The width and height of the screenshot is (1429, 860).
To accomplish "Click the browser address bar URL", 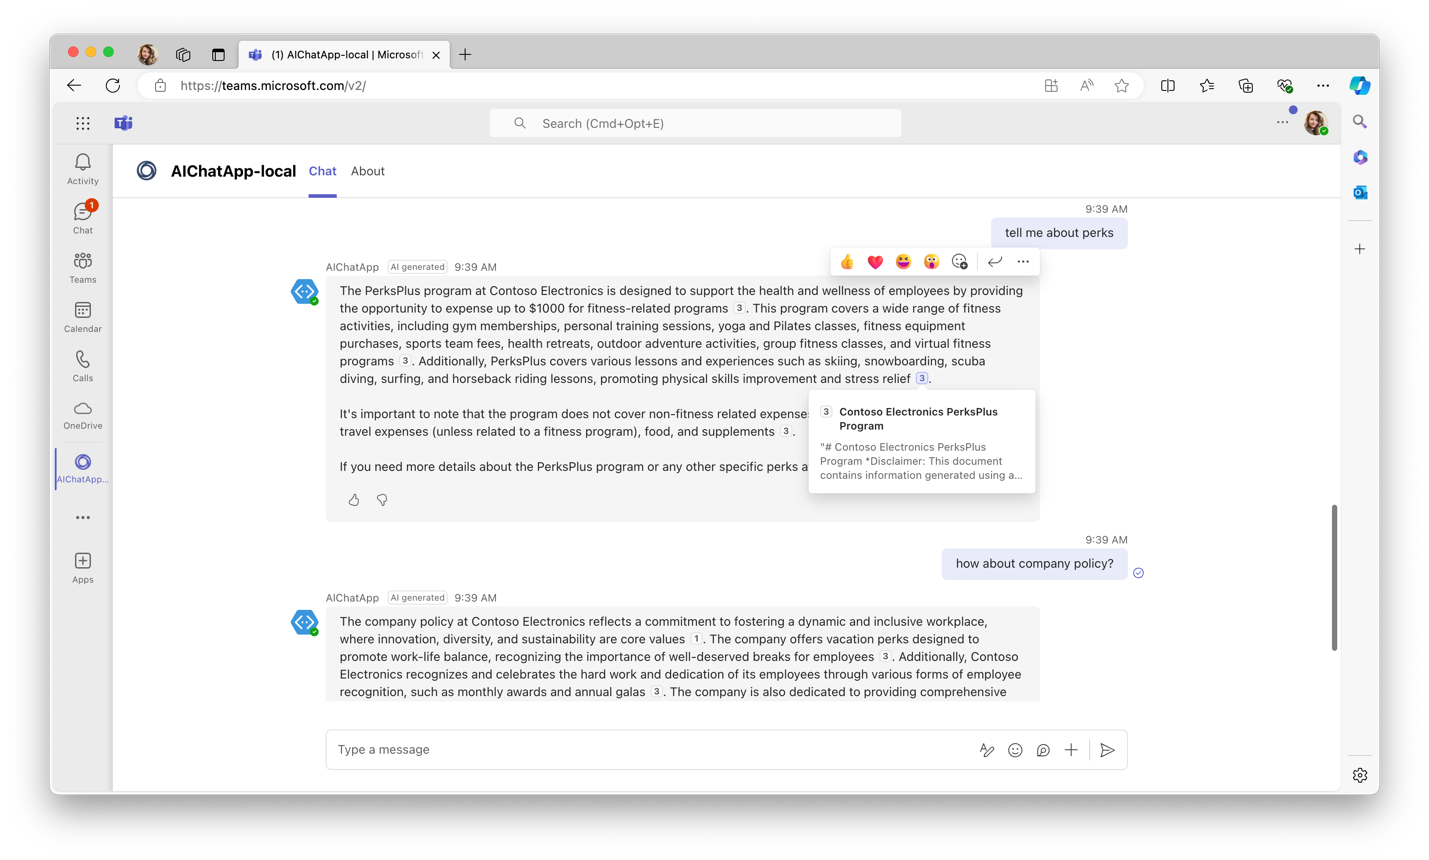I will [273, 86].
